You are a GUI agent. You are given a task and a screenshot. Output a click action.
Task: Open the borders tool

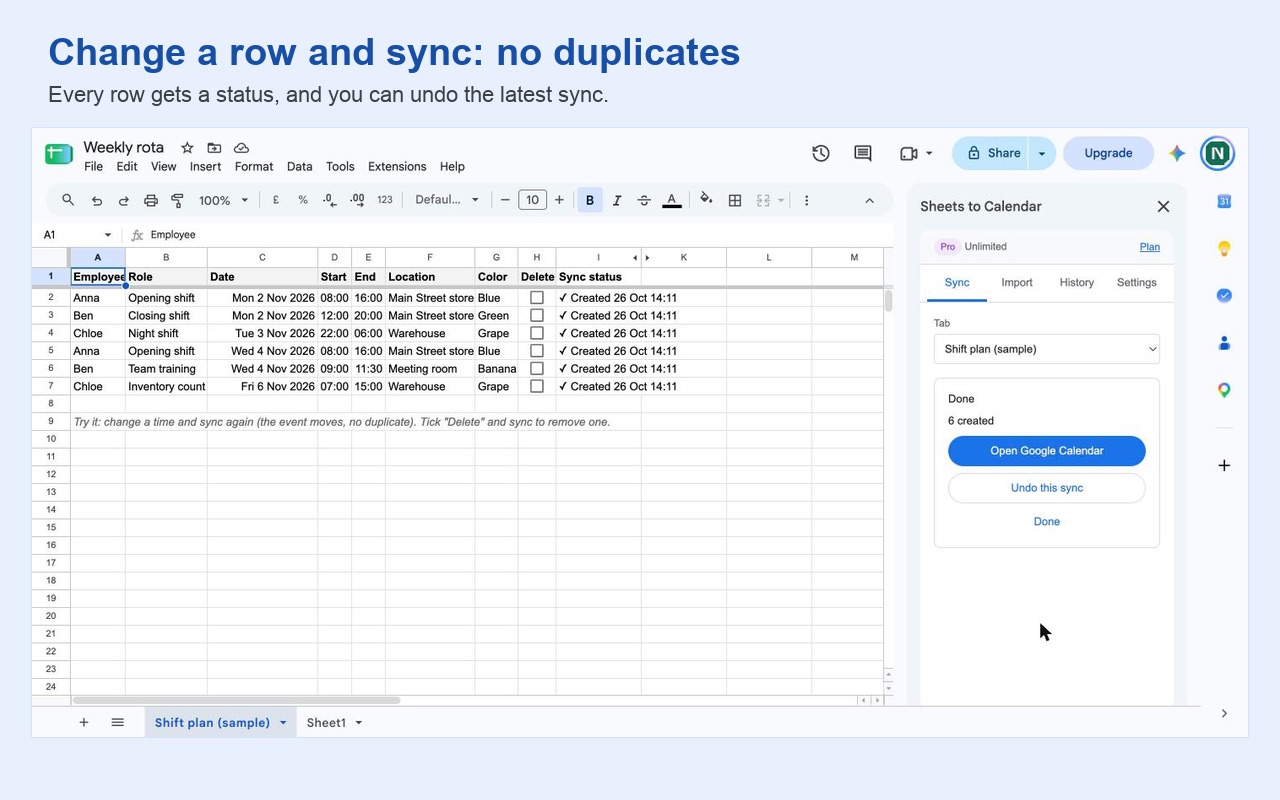click(735, 200)
